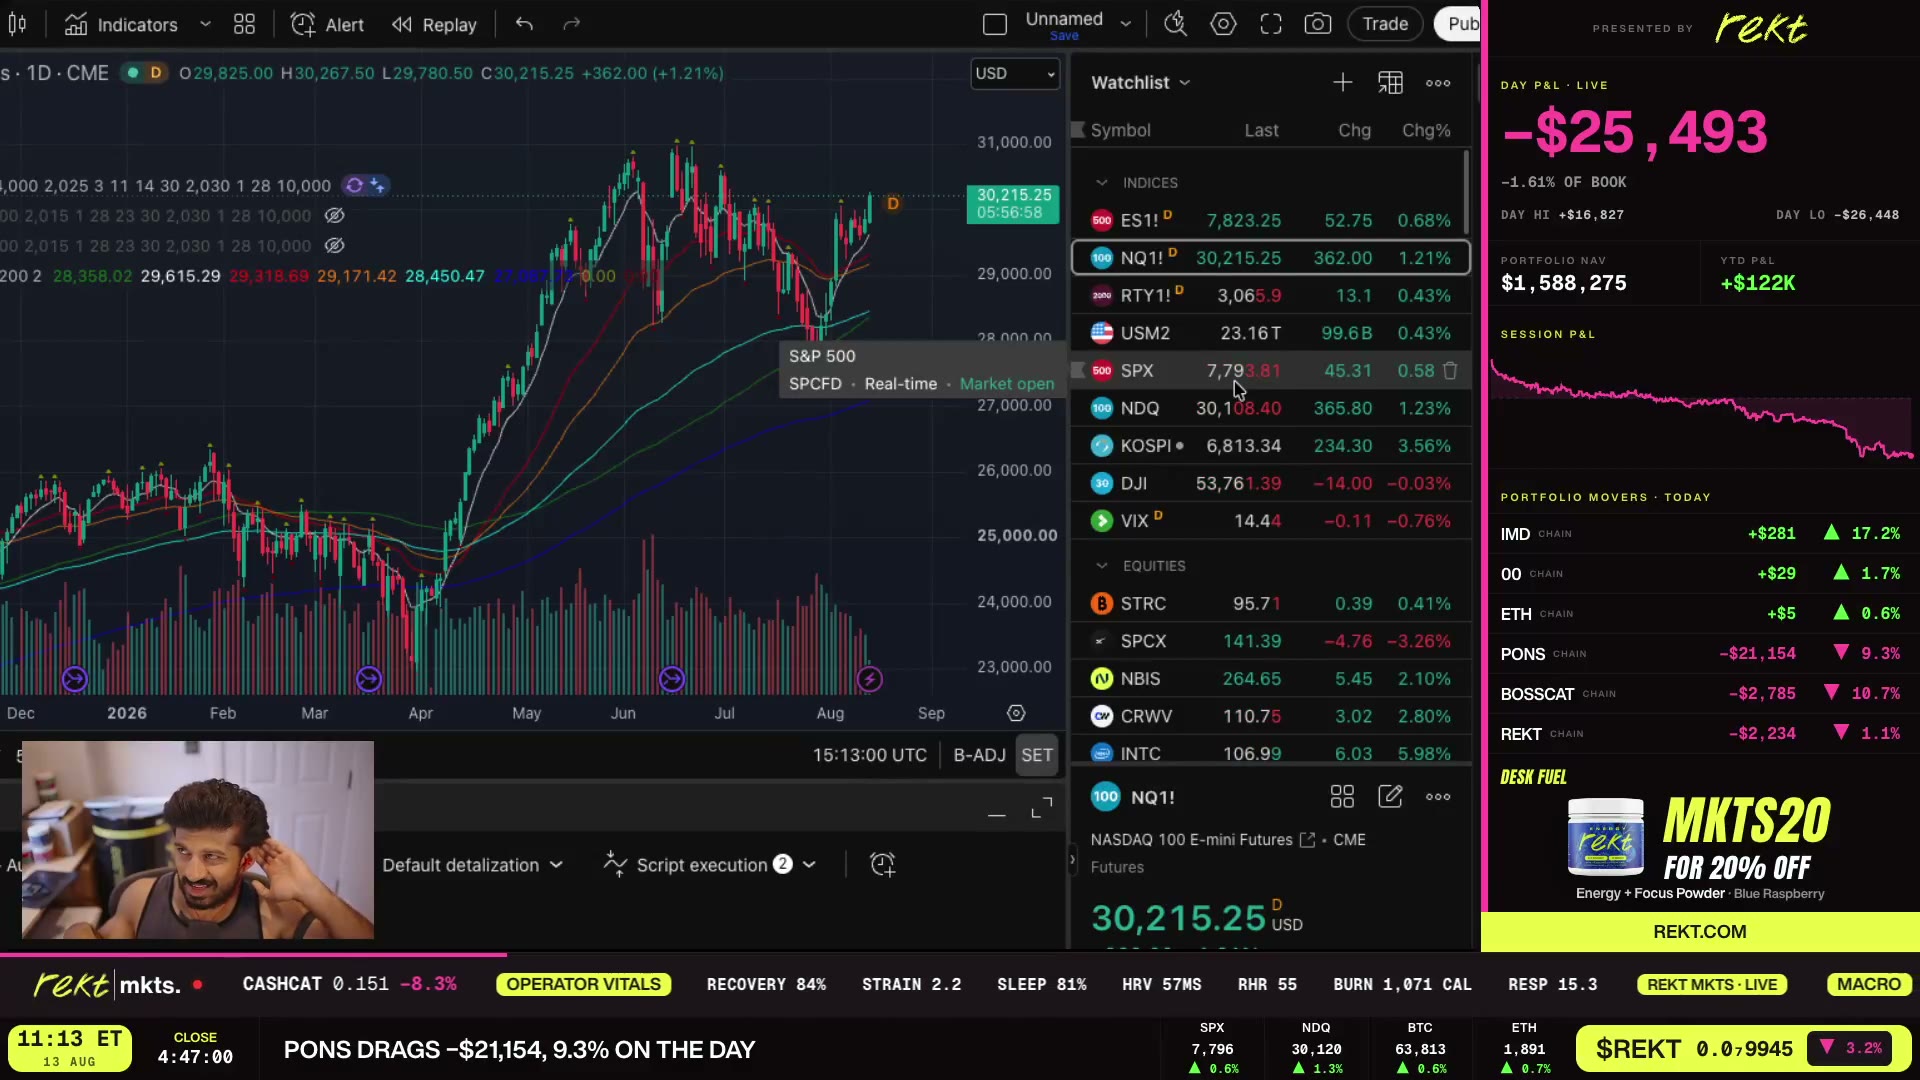Screen dimensions: 1920x1080
Task: Open Default detalization dropdown
Action: 472,865
